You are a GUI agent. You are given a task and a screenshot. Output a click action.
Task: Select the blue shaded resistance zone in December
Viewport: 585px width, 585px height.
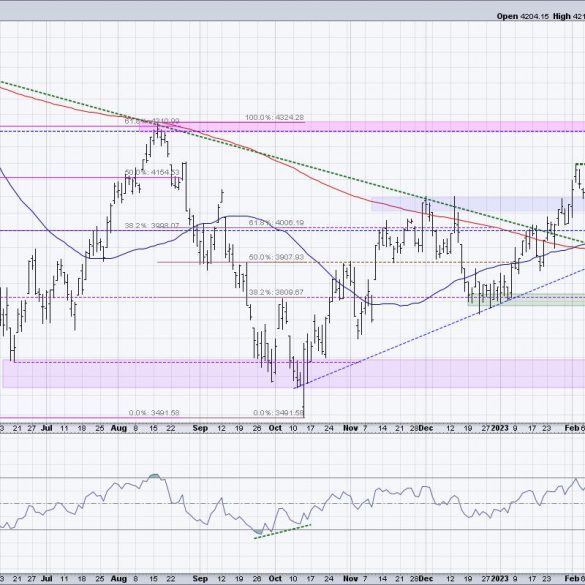coord(478,204)
